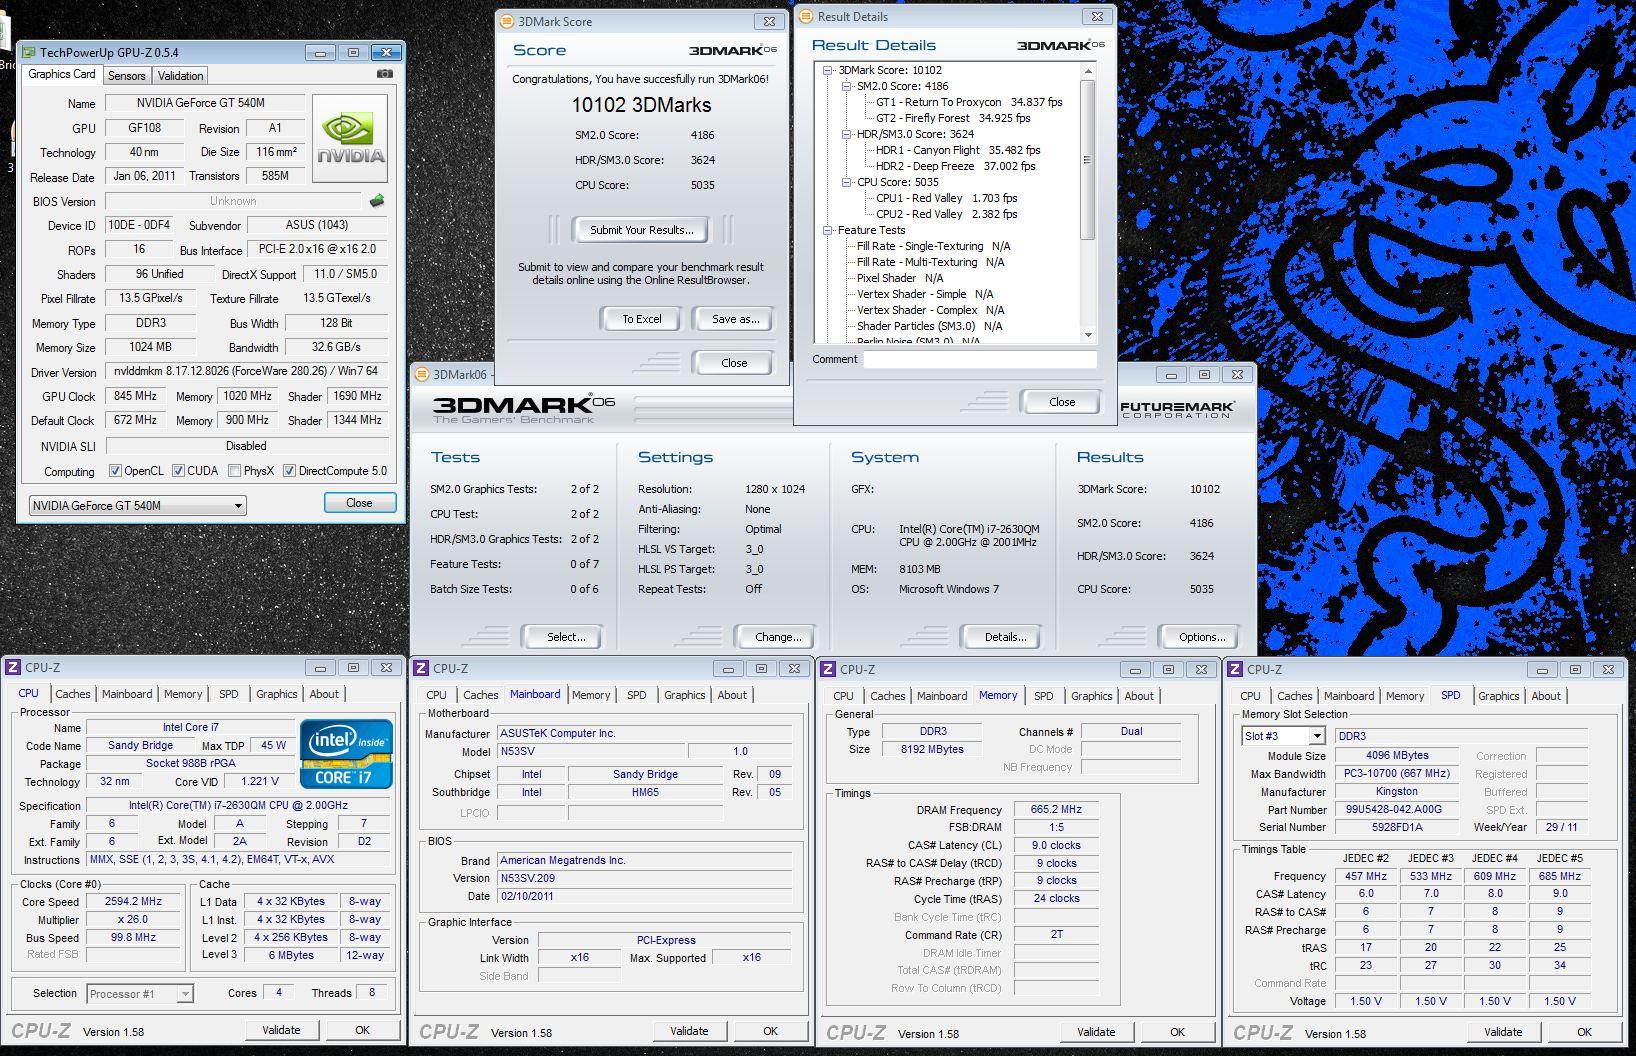The height and width of the screenshot is (1056, 1636).
Task: Click the title icon of the CPU-Z SPD window
Action: (x=1236, y=669)
